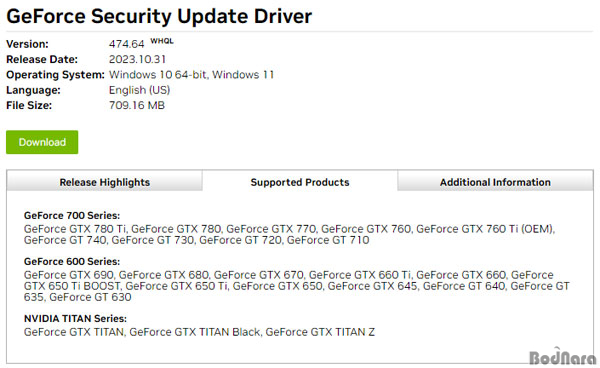Viewport: 600px width, 368px height.
Task: Click the version number 474.64
Action: [x=127, y=44]
